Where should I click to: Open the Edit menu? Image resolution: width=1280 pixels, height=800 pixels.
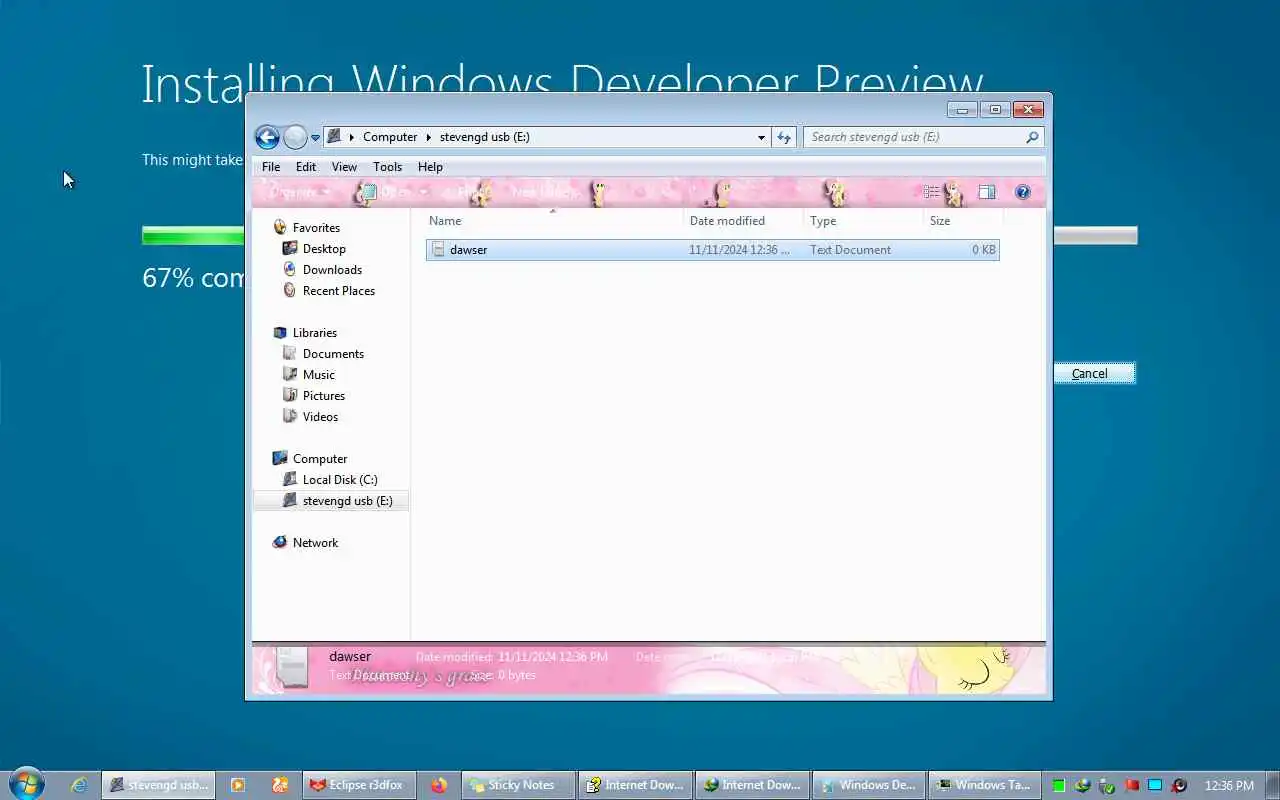click(306, 167)
